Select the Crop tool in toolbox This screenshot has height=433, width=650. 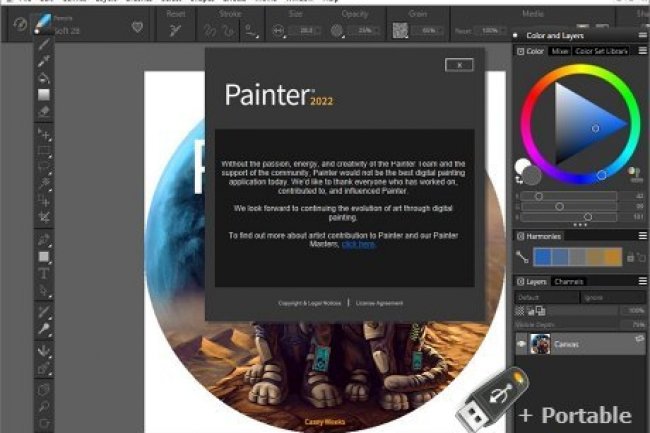44,216
